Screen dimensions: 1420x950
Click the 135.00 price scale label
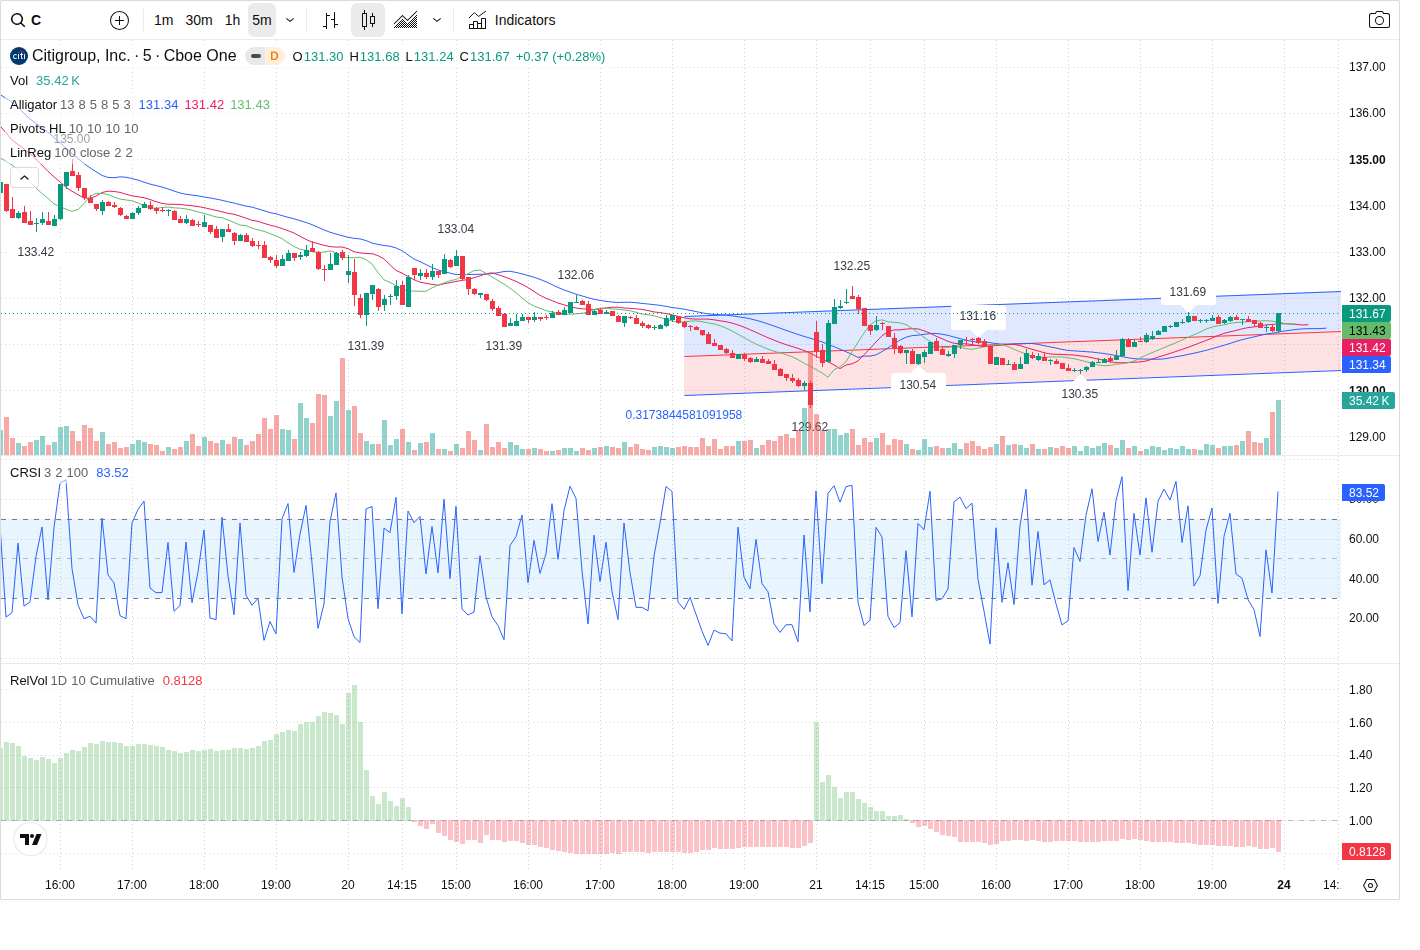1367,160
